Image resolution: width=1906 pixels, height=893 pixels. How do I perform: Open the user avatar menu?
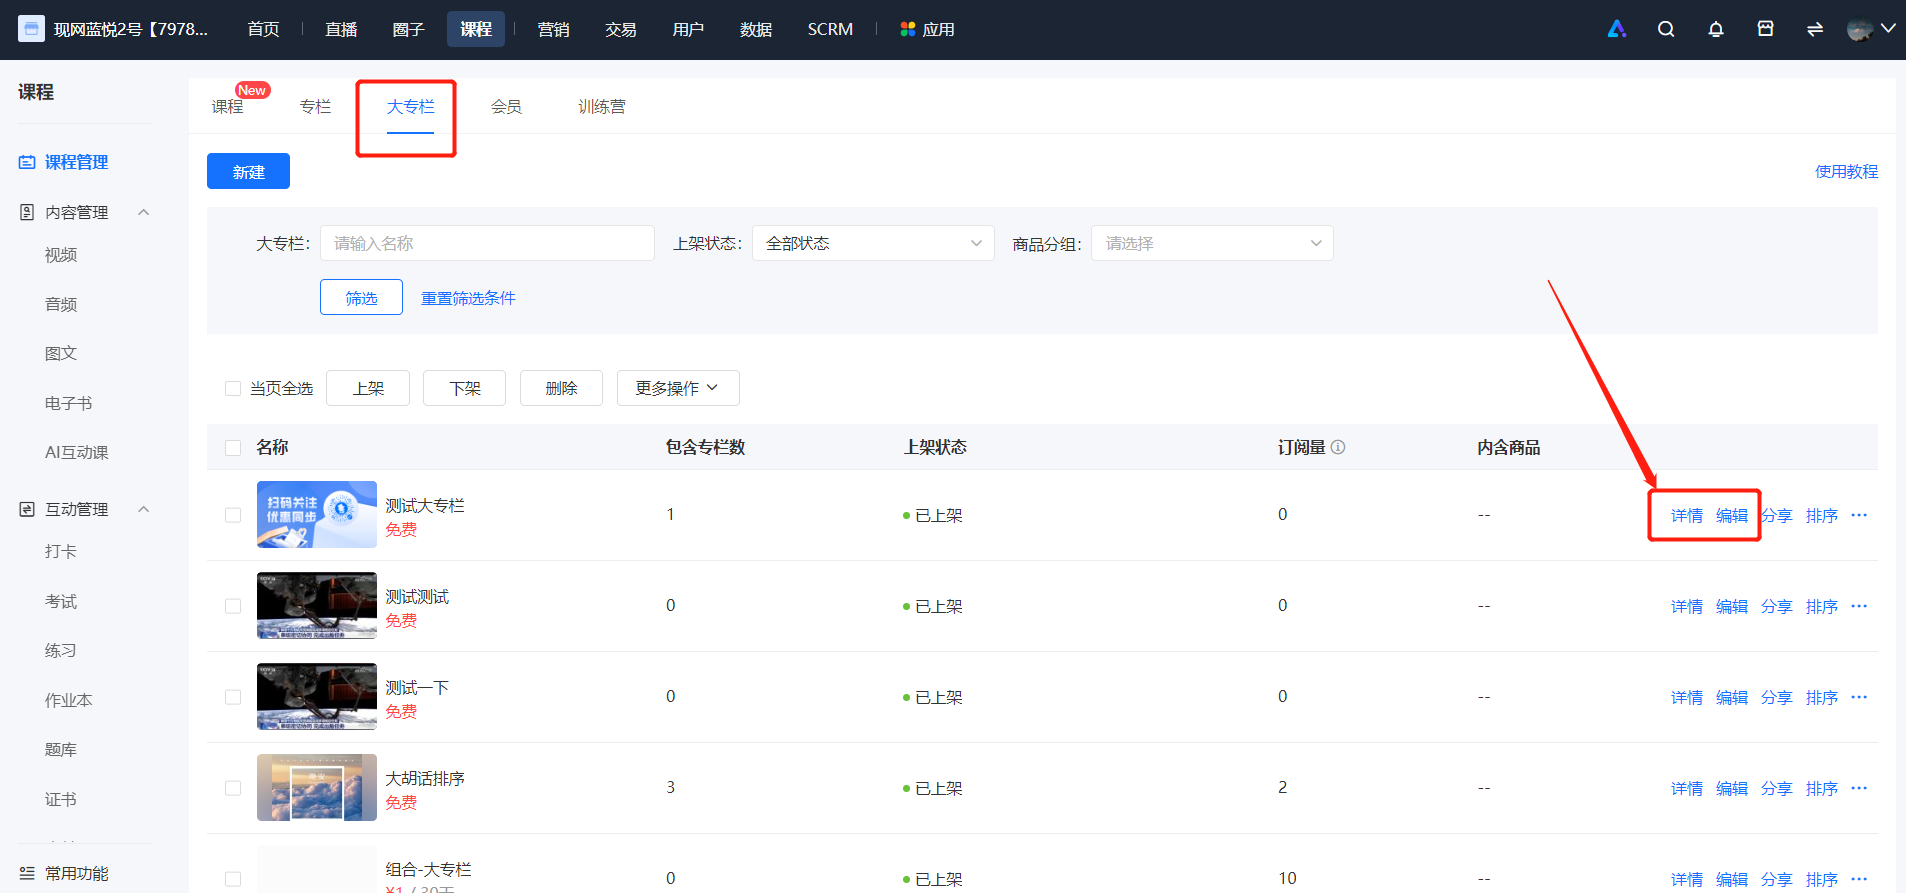(x=1870, y=29)
